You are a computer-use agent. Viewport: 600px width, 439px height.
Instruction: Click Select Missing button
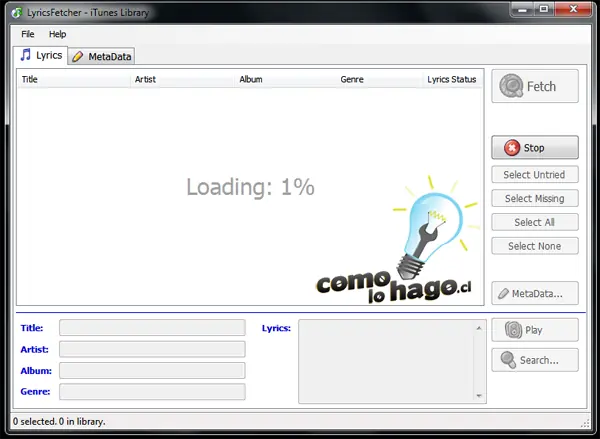click(x=535, y=198)
